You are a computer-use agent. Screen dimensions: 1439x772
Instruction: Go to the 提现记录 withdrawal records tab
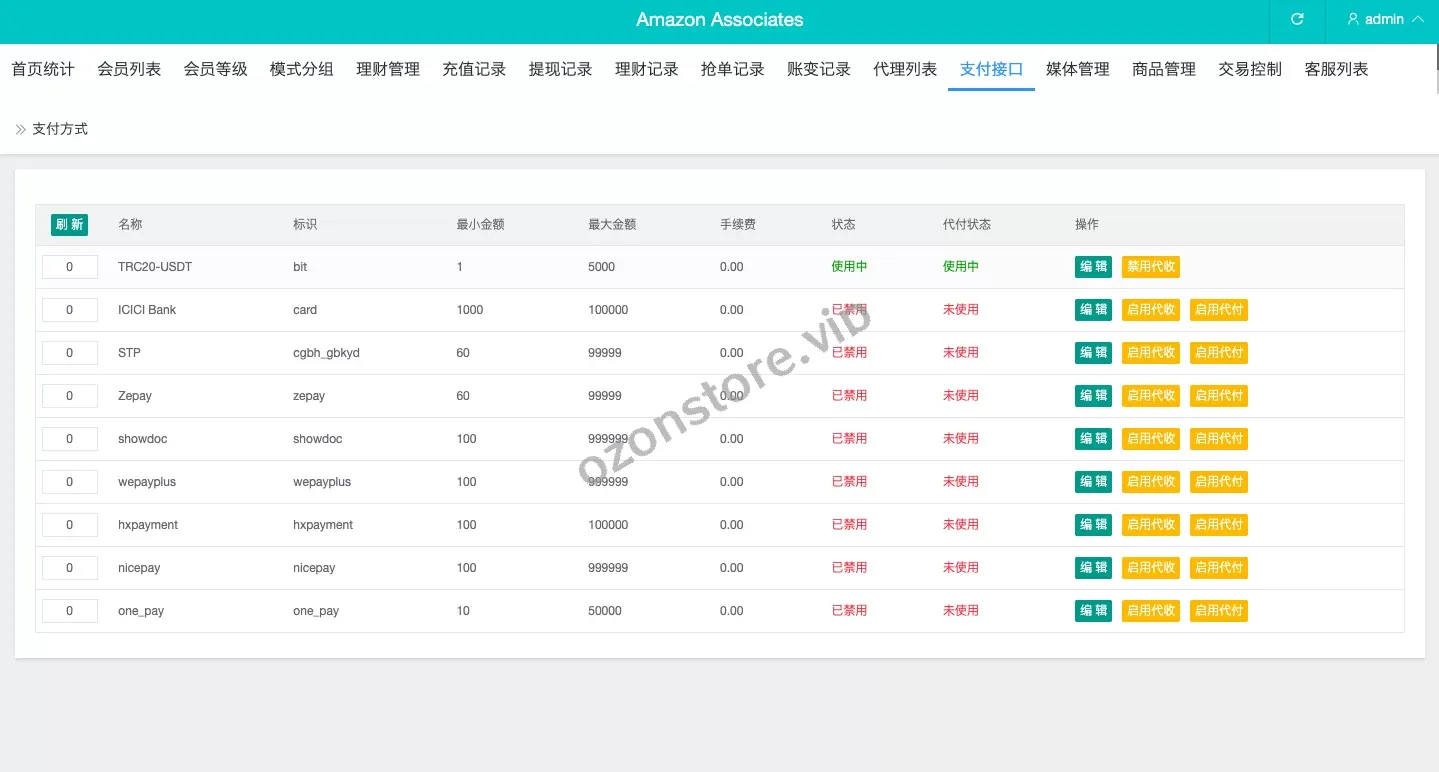tap(560, 69)
